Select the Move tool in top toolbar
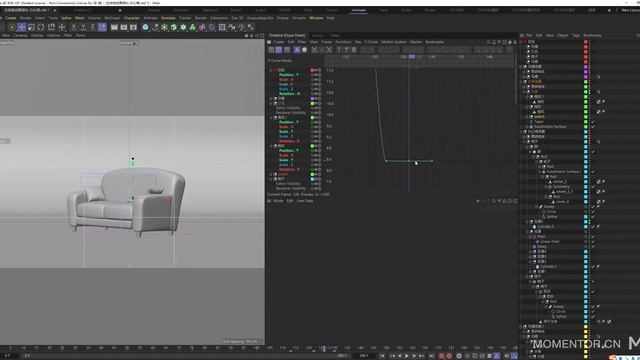This screenshot has width=640, height=360. tap(22, 27)
